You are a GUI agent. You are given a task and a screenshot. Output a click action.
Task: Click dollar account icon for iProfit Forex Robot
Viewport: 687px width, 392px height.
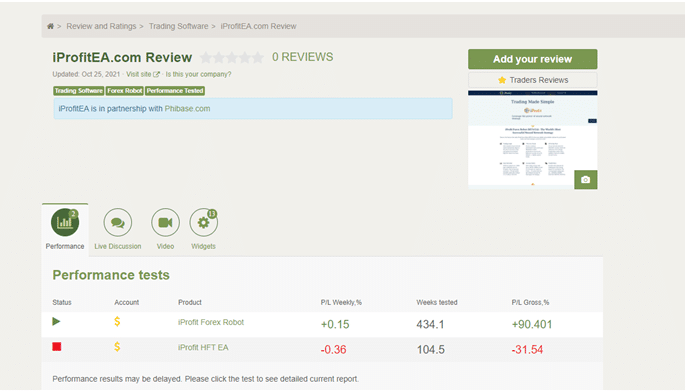(x=117, y=322)
